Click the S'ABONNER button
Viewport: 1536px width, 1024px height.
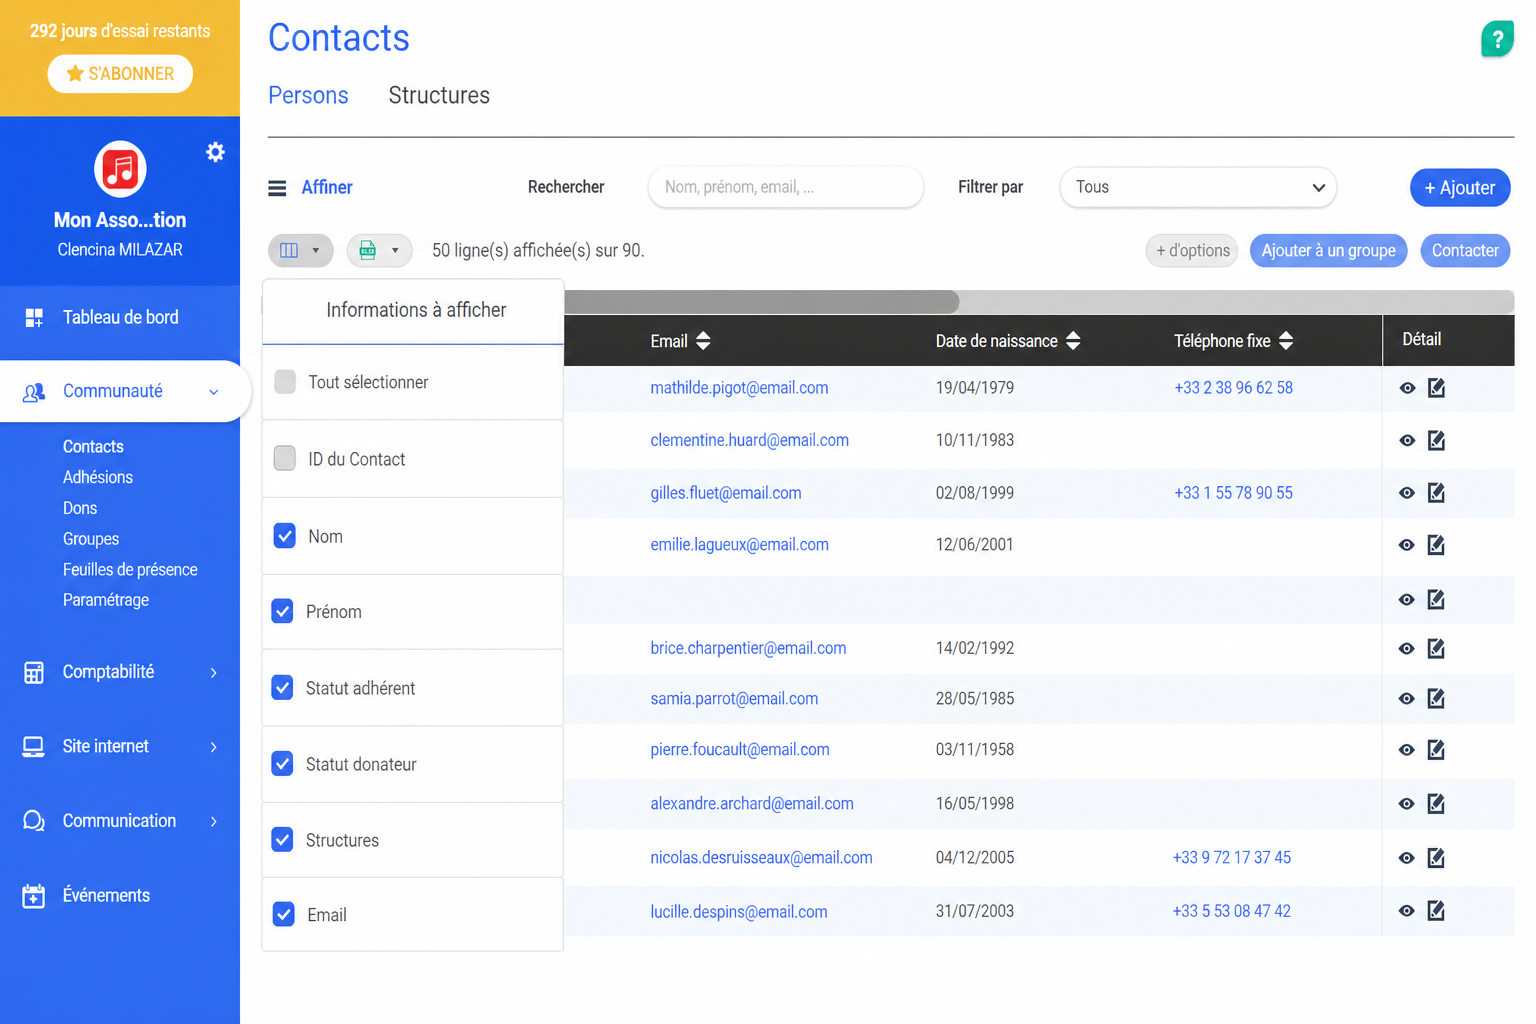[x=120, y=74]
